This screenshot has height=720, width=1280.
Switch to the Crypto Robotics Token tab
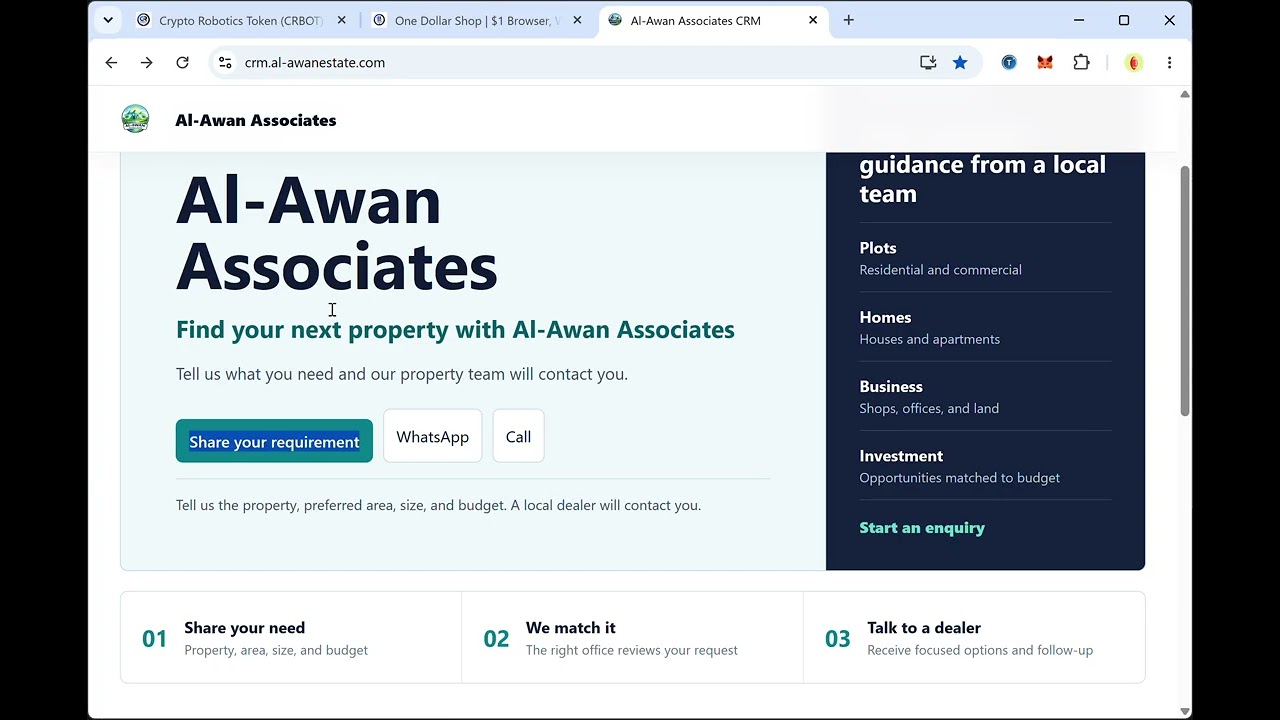(x=241, y=20)
